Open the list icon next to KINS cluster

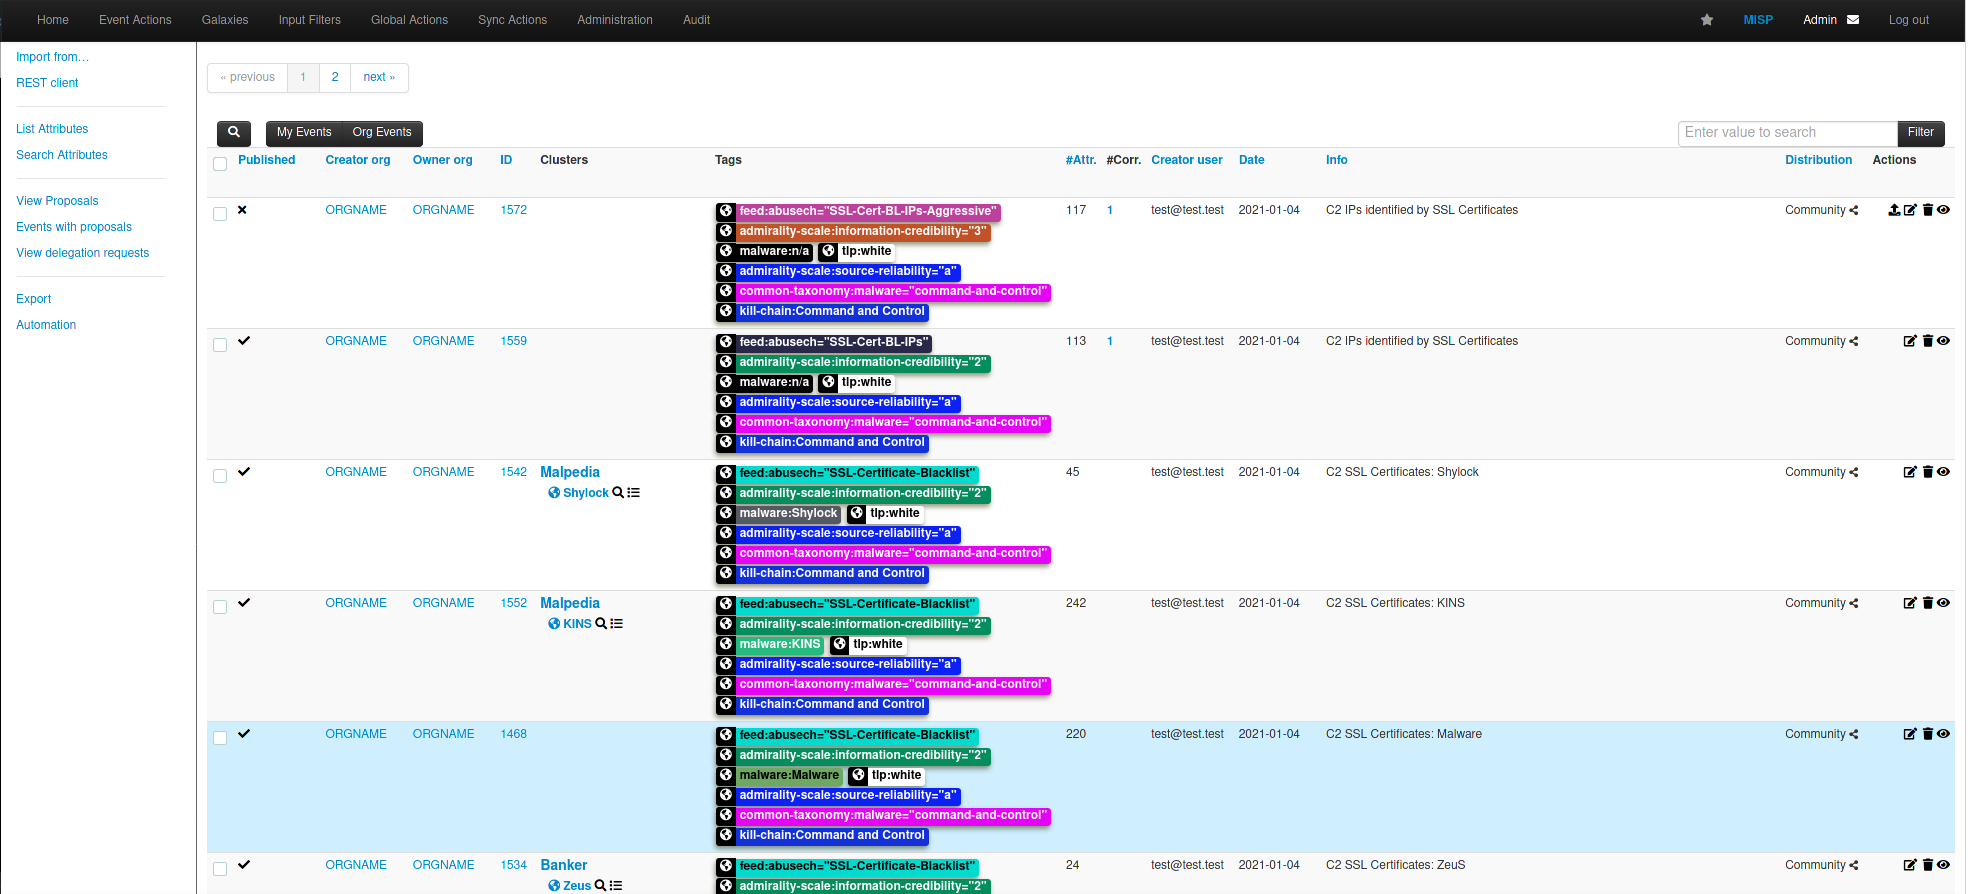(x=617, y=624)
